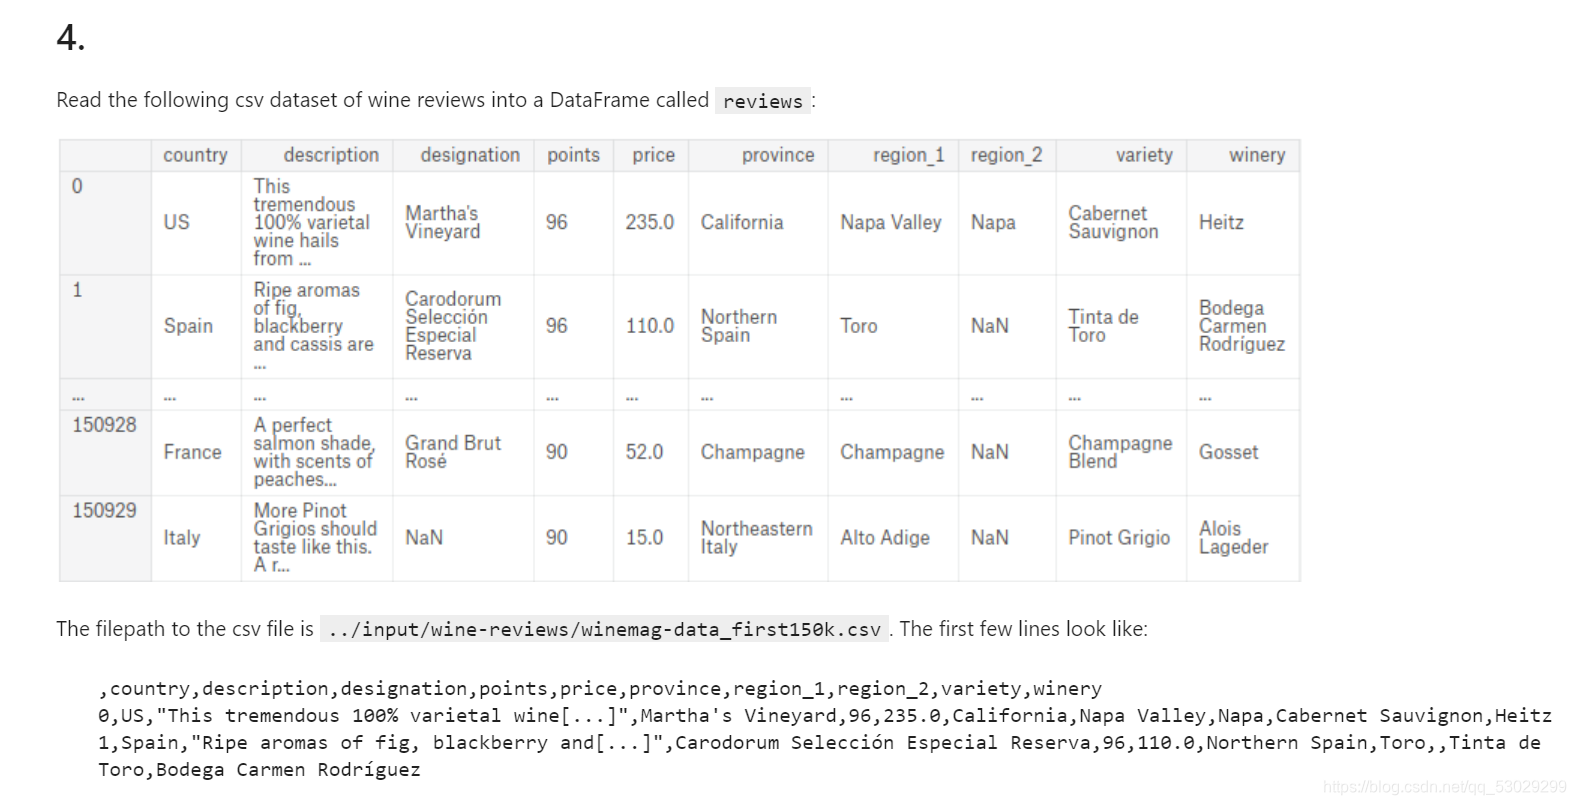Click the 'France' country cell
Viewport: 1576px width, 805px height.
[196, 453]
